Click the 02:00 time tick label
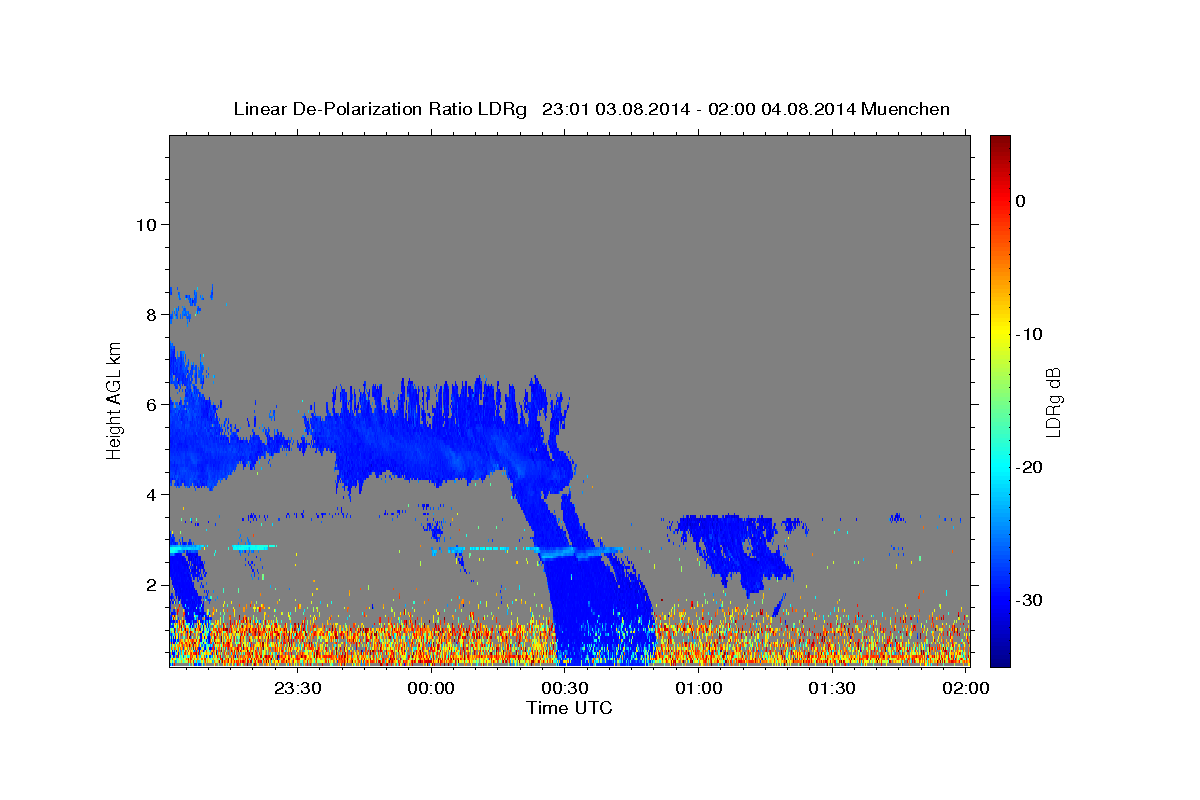 (x=966, y=689)
